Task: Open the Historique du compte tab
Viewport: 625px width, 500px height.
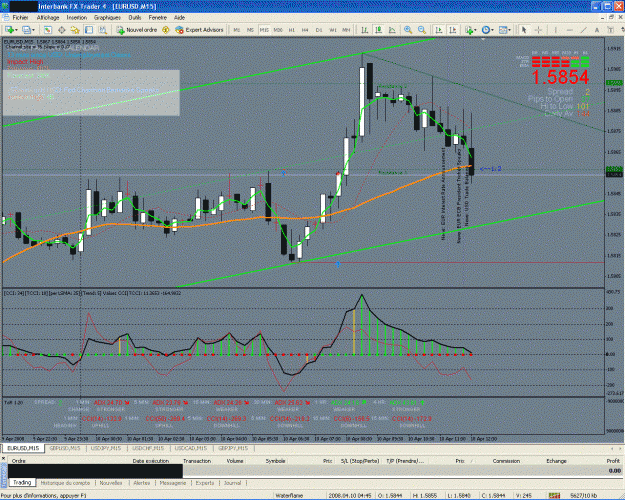Action: [x=65, y=483]
